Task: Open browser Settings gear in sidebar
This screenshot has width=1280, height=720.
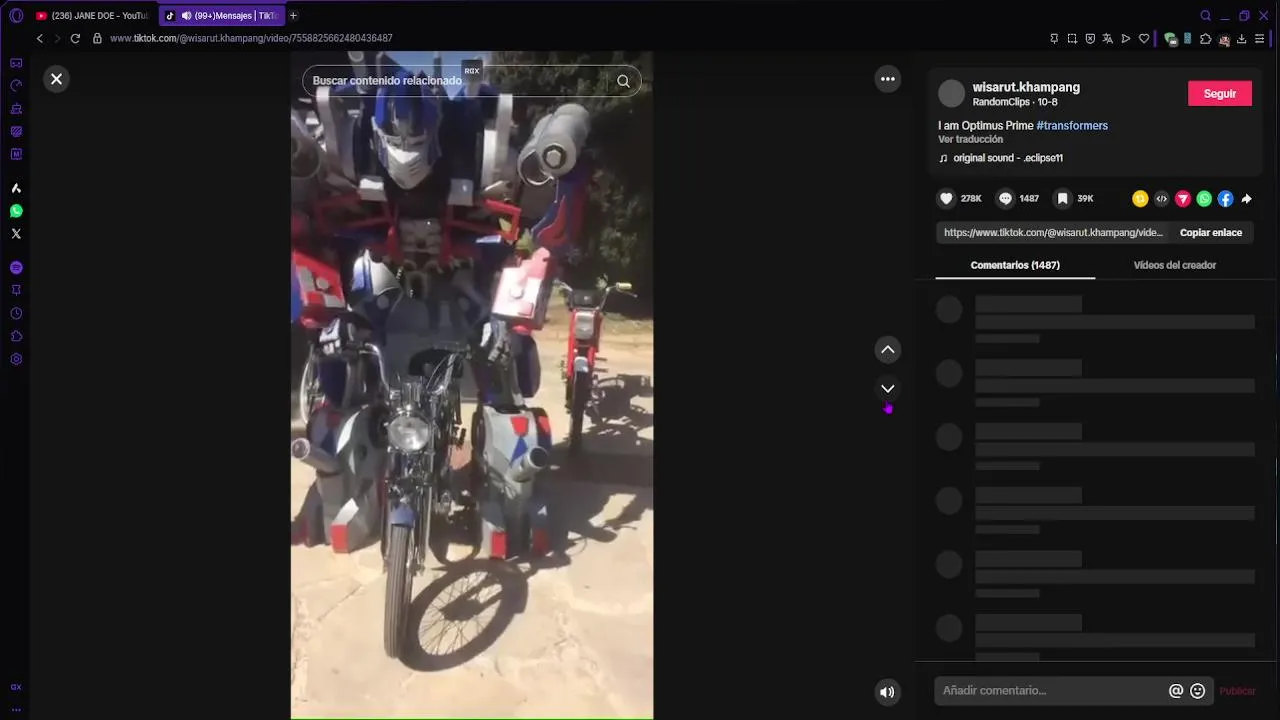Action: (16, 359)
